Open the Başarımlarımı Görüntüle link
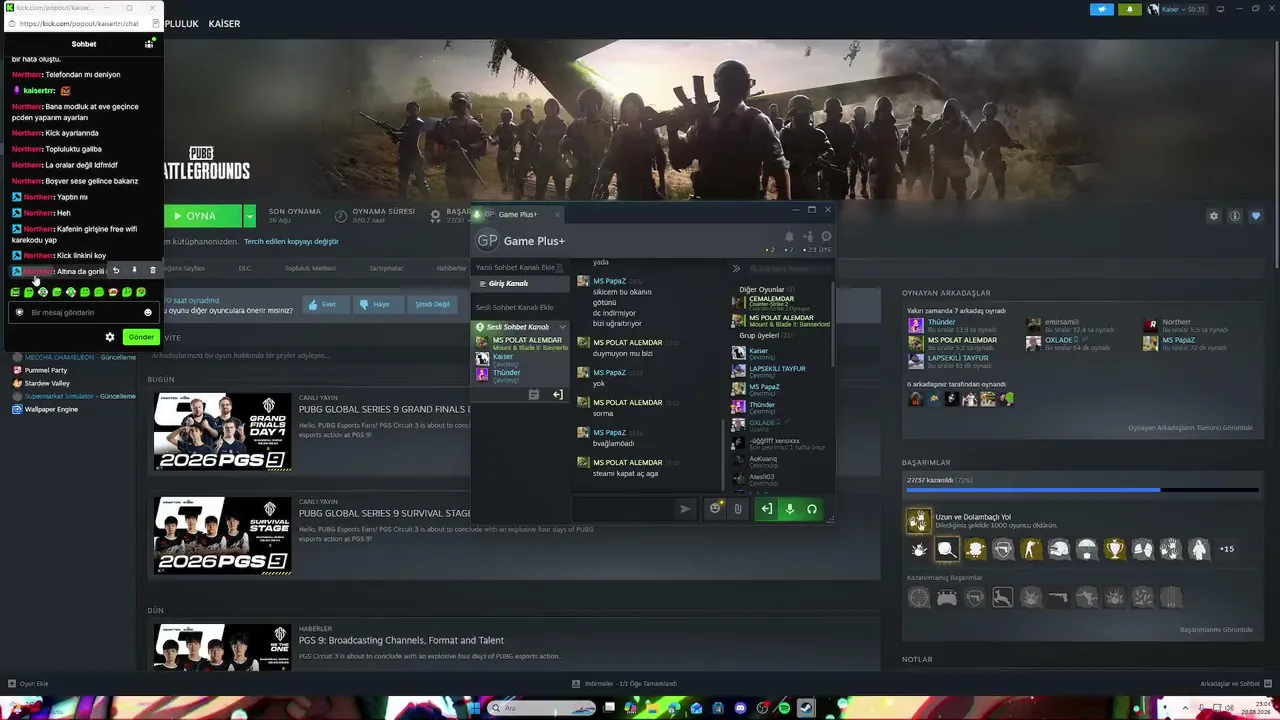This screenshot has width=1280, height=720. click(x=1216, y=630)
